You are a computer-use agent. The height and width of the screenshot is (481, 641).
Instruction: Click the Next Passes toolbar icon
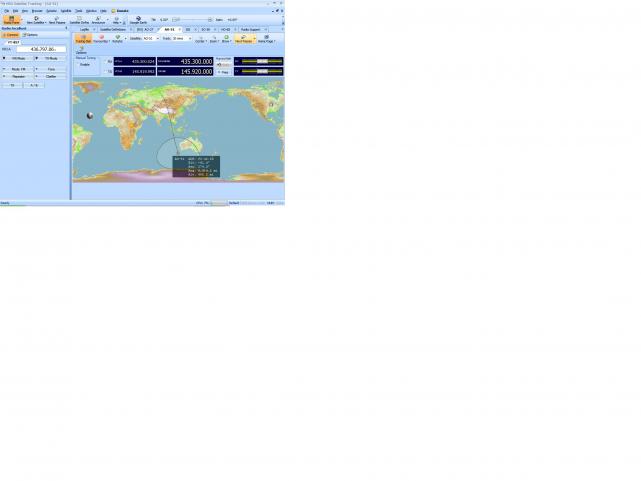(57, 19)
